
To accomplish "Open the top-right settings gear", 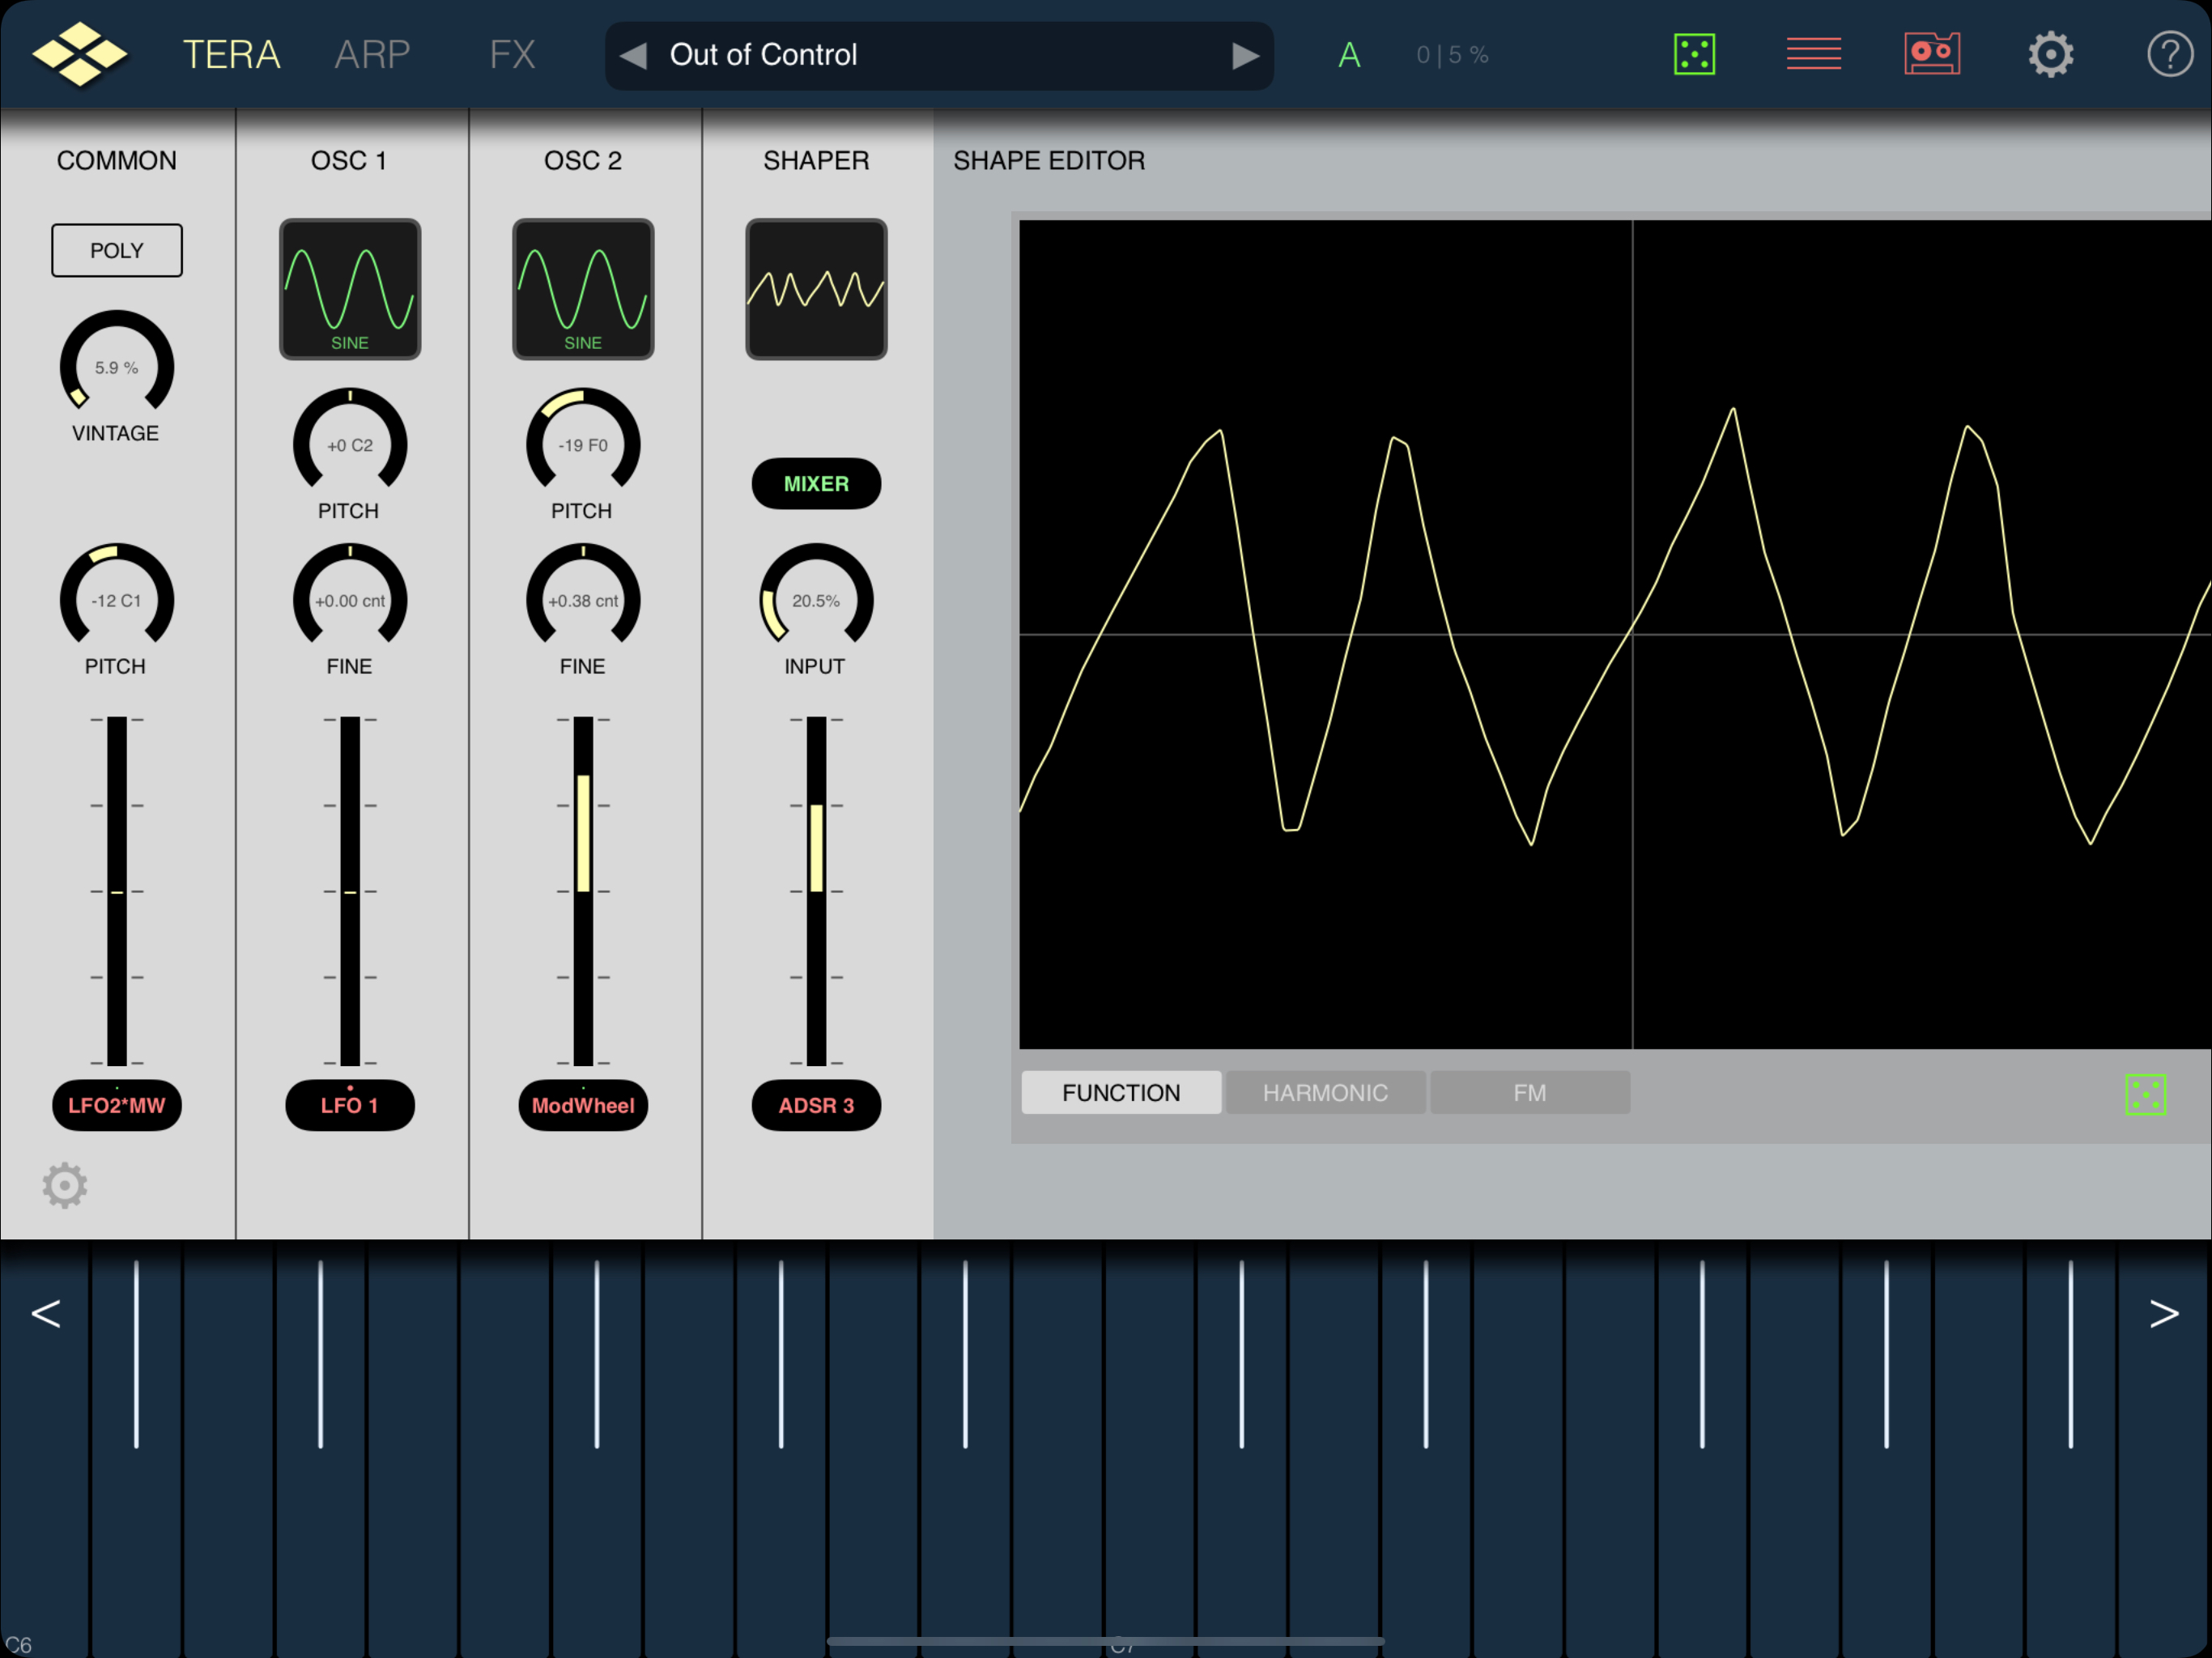I will point(2050,54).
